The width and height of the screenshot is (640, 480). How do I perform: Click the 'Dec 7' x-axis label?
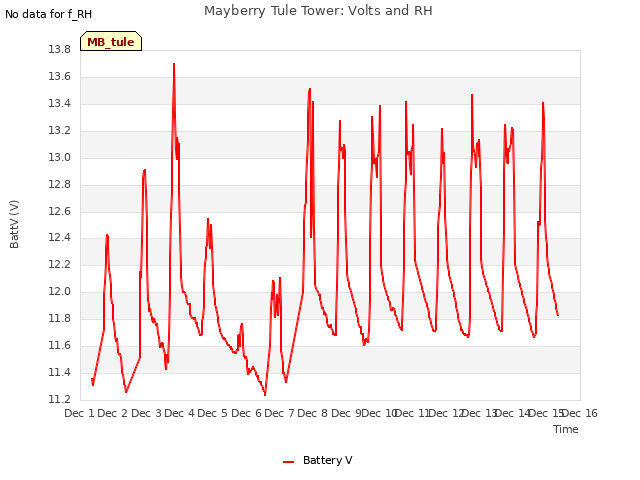pyautogui.click(x=279, y=413)
